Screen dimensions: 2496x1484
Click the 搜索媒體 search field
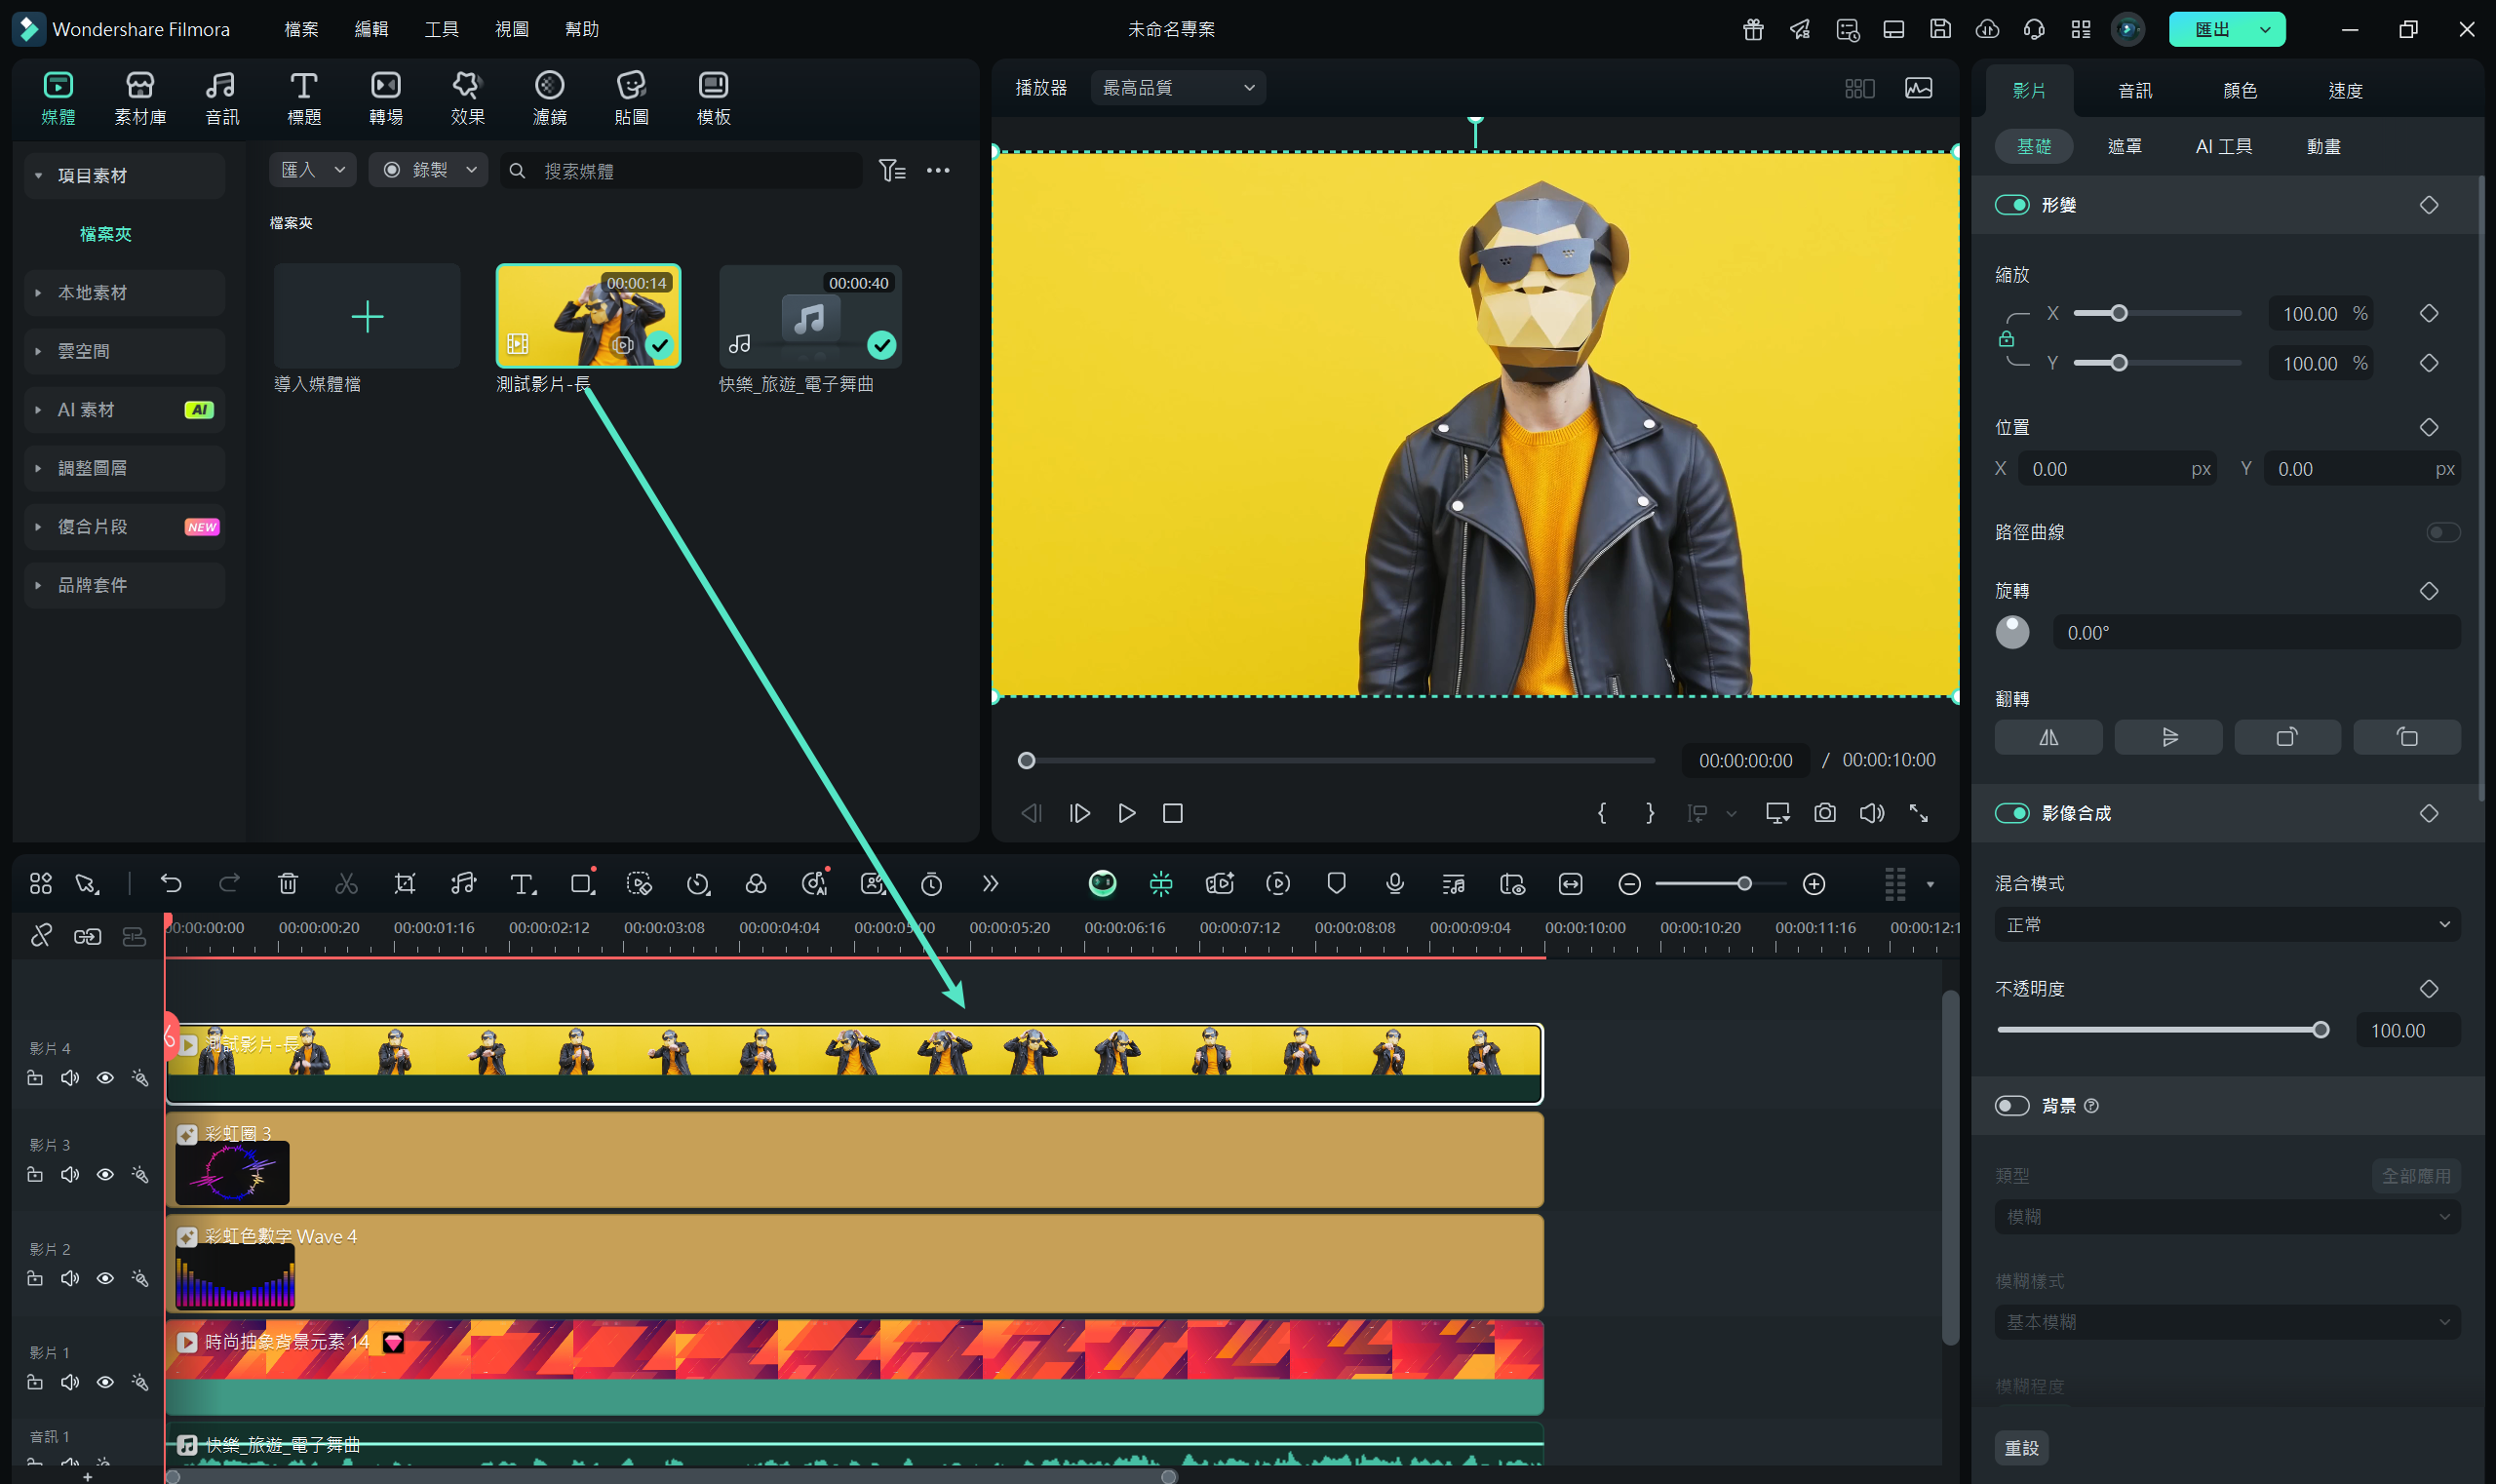tap(681, 170)
